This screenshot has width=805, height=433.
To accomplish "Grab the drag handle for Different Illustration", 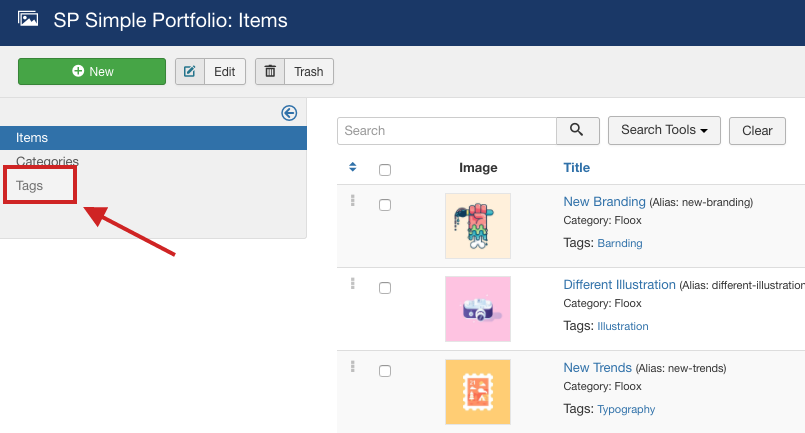I will (x=352, y=283).
